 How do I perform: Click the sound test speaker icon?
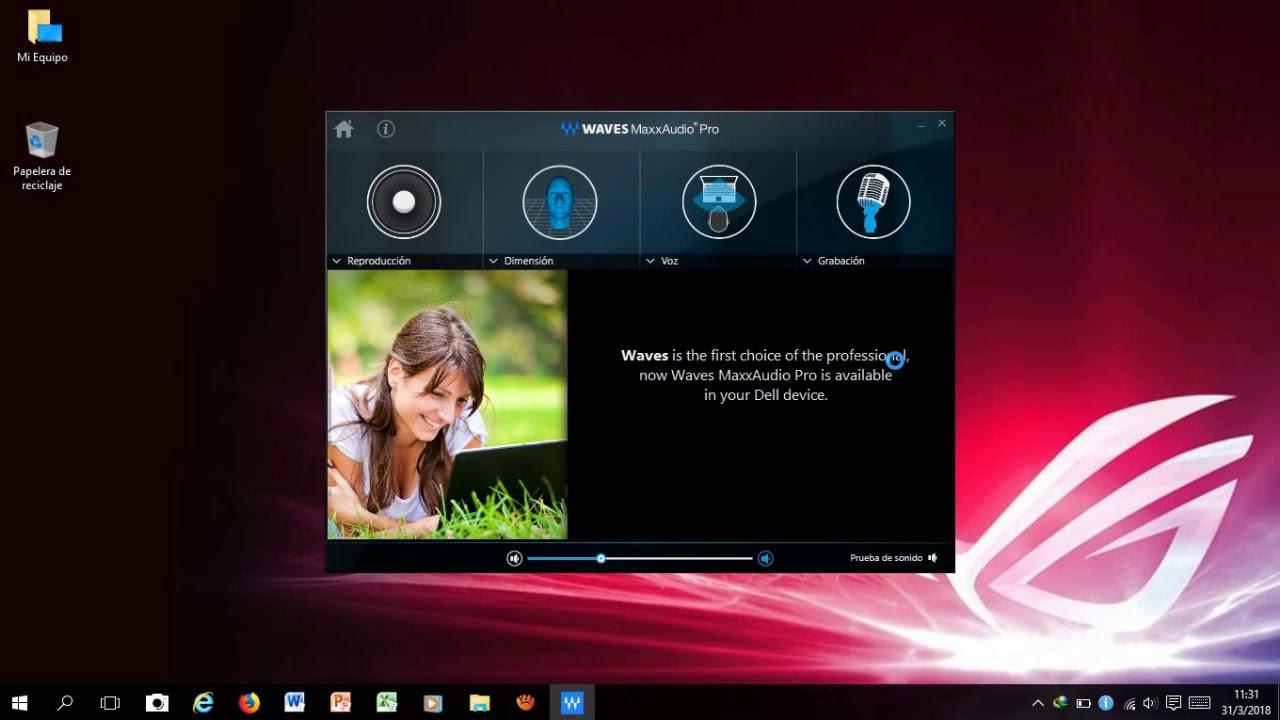click(932, 558)
